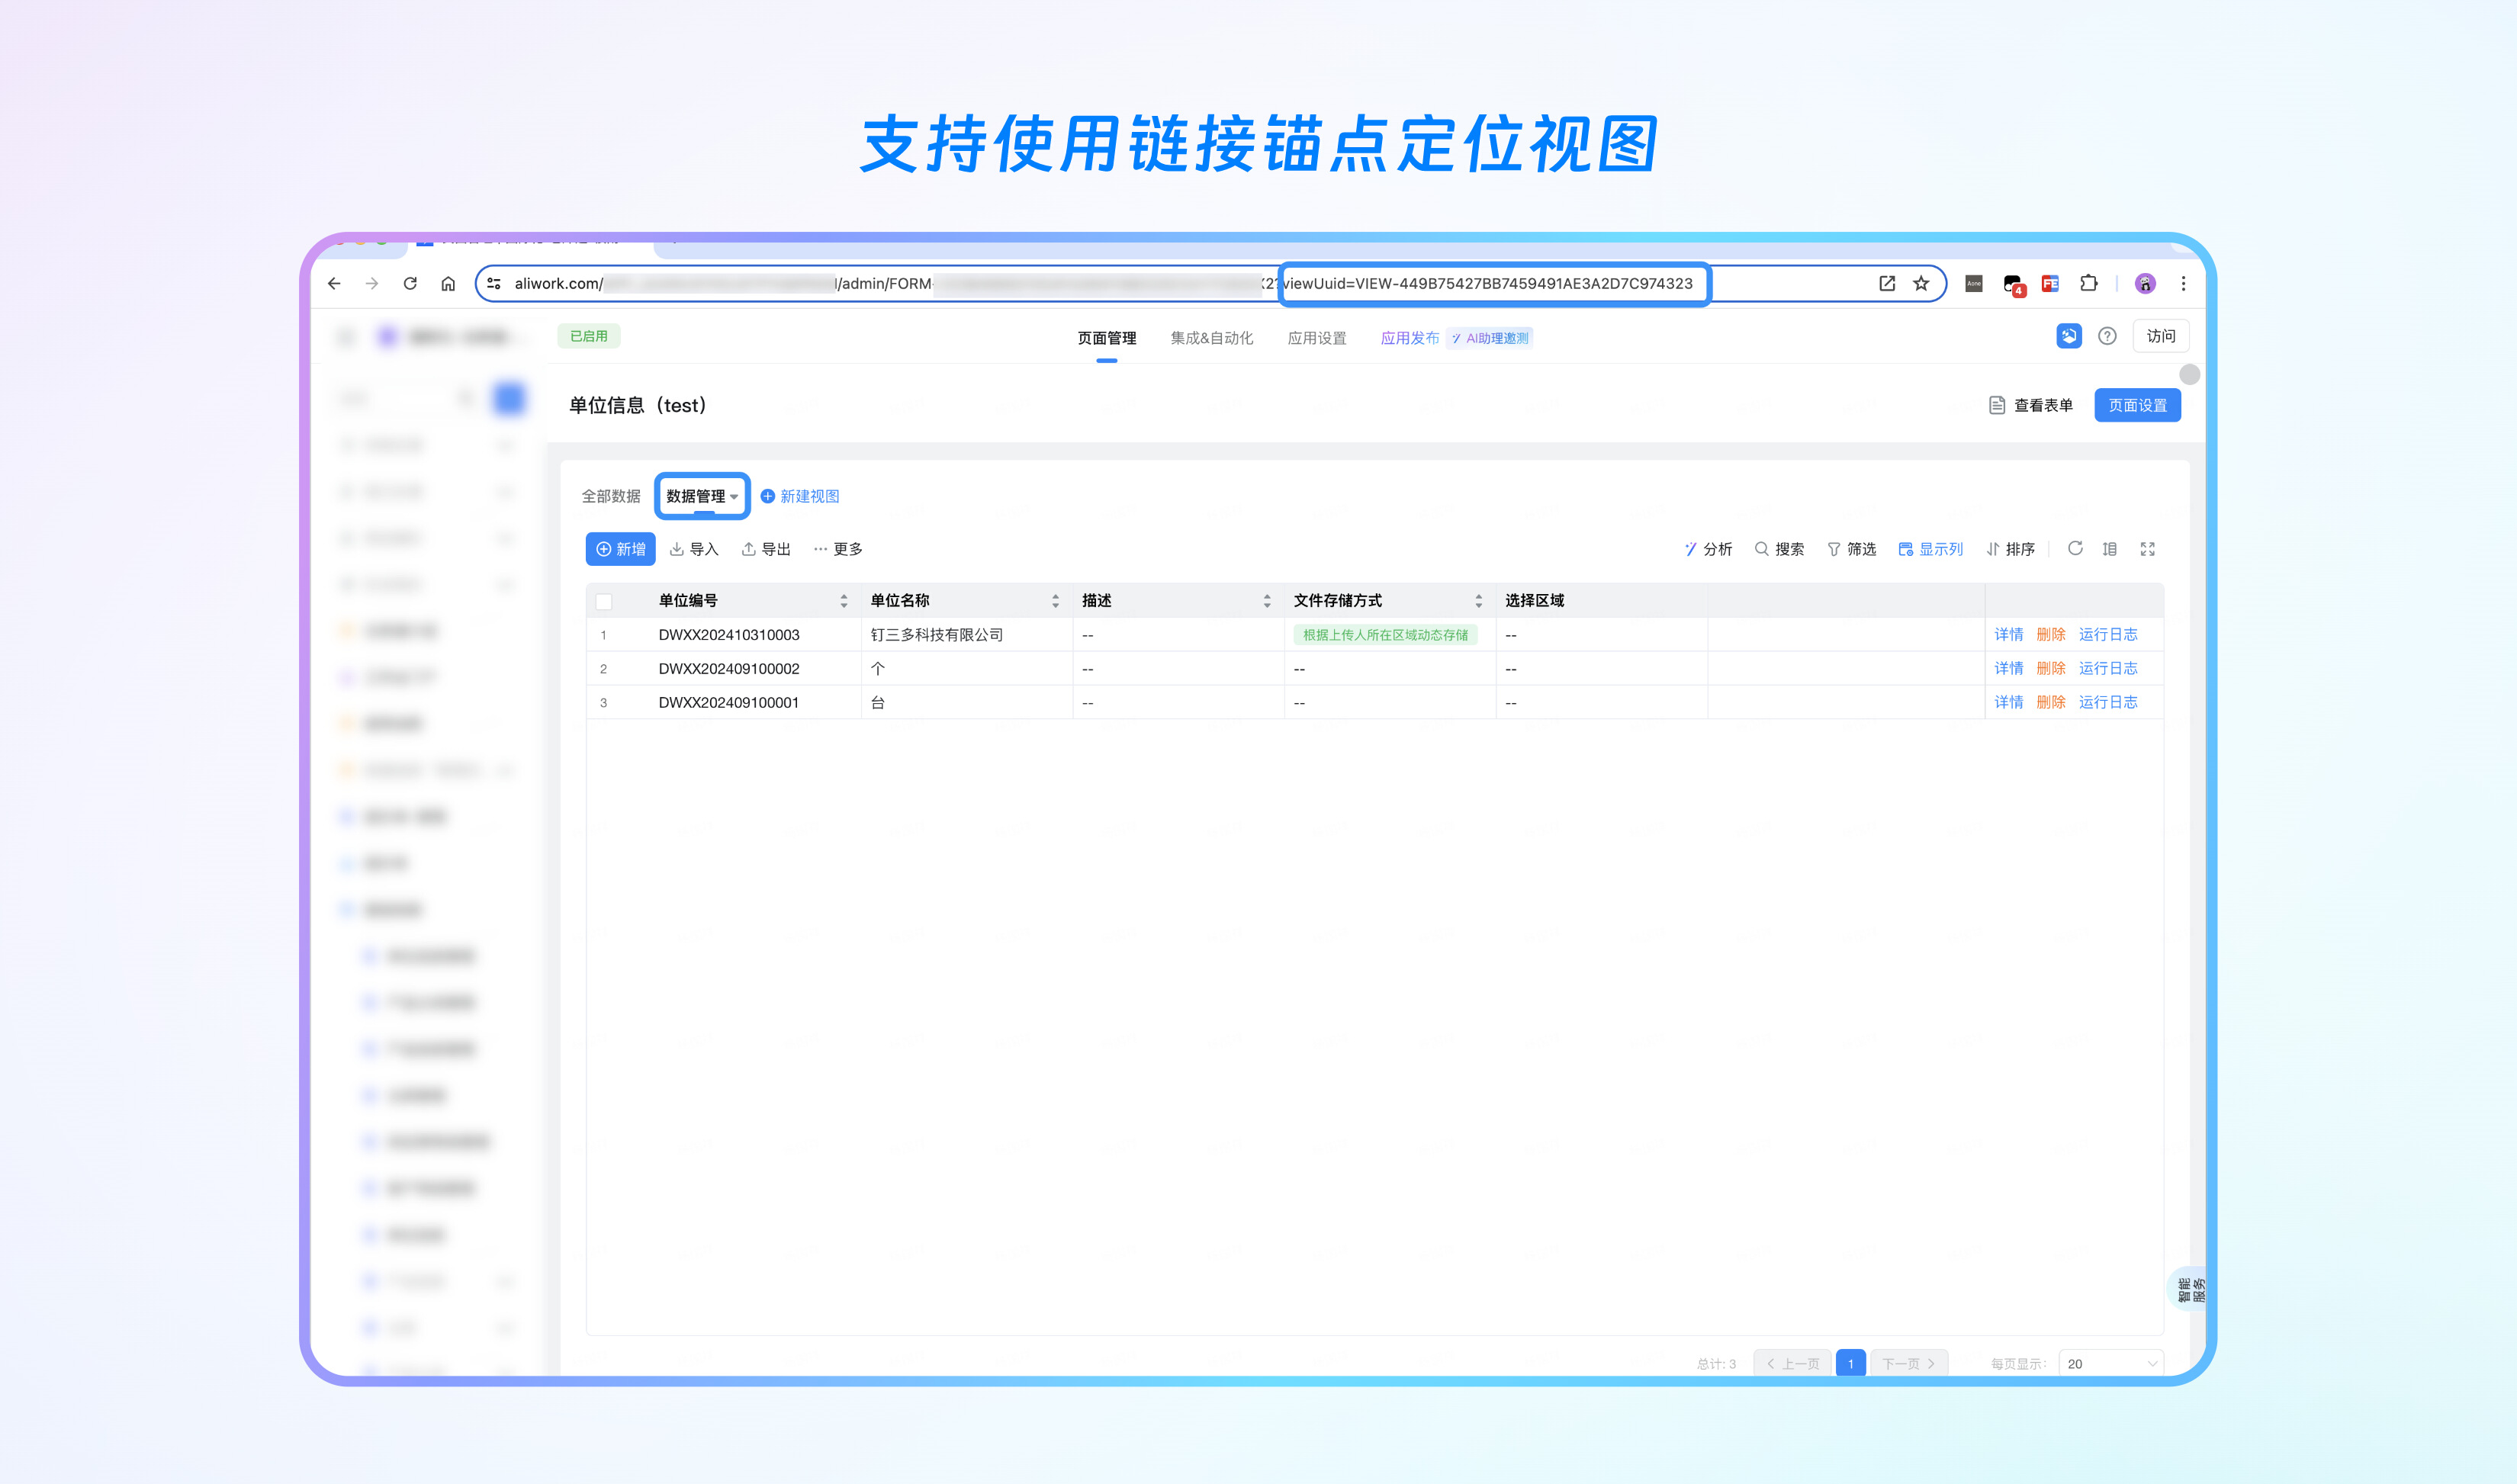
Task: Sort by 文件存储方式 column arrows
Action: coord(1479,601)
